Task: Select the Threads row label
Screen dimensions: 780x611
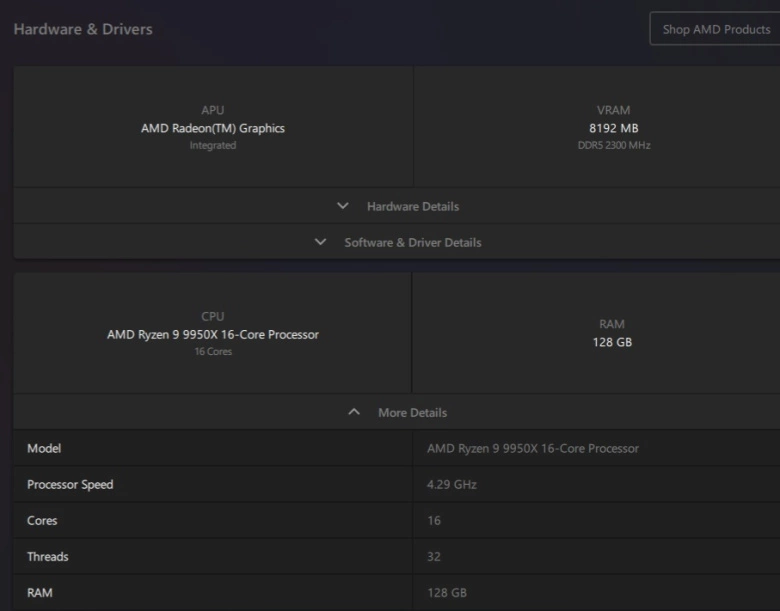Action: [x=48, y=556]
